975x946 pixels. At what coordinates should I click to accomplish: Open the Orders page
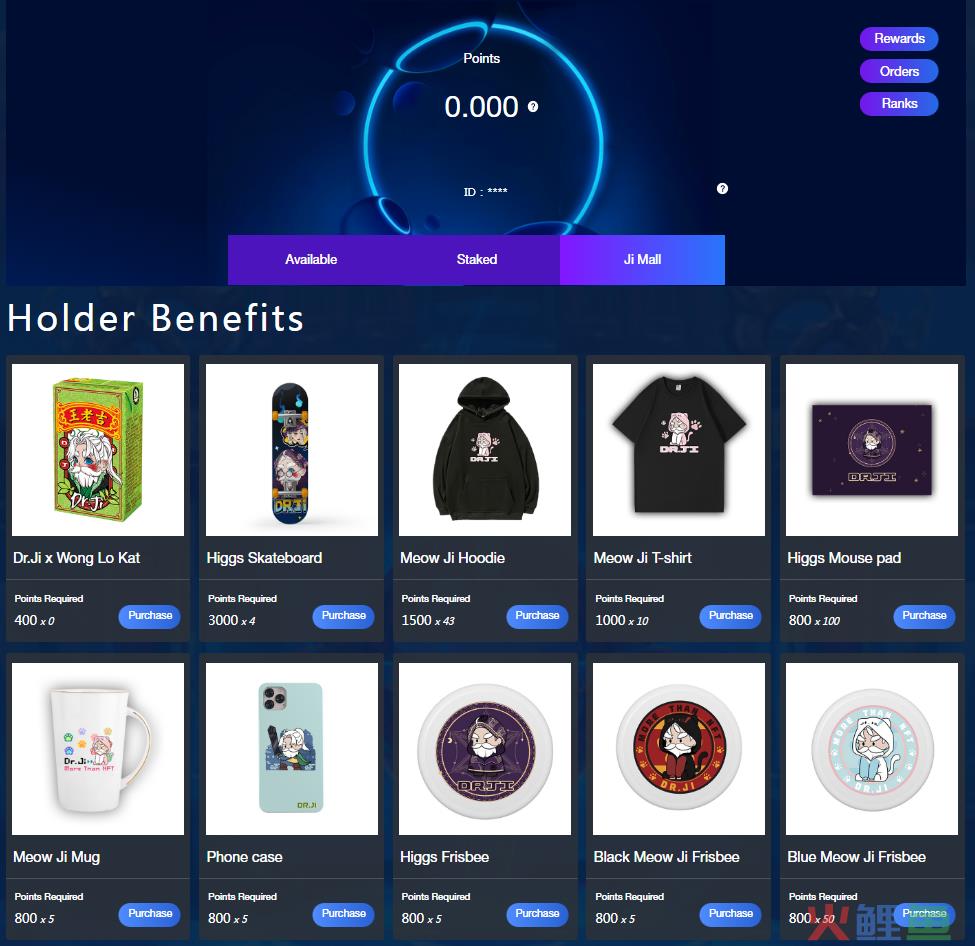coord(899,71)
